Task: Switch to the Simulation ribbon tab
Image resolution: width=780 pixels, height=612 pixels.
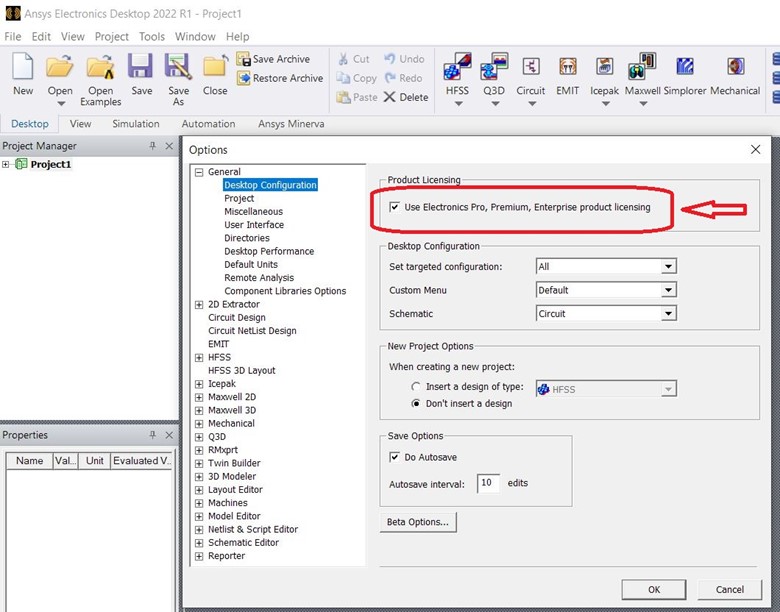Action: coord(136,124)
